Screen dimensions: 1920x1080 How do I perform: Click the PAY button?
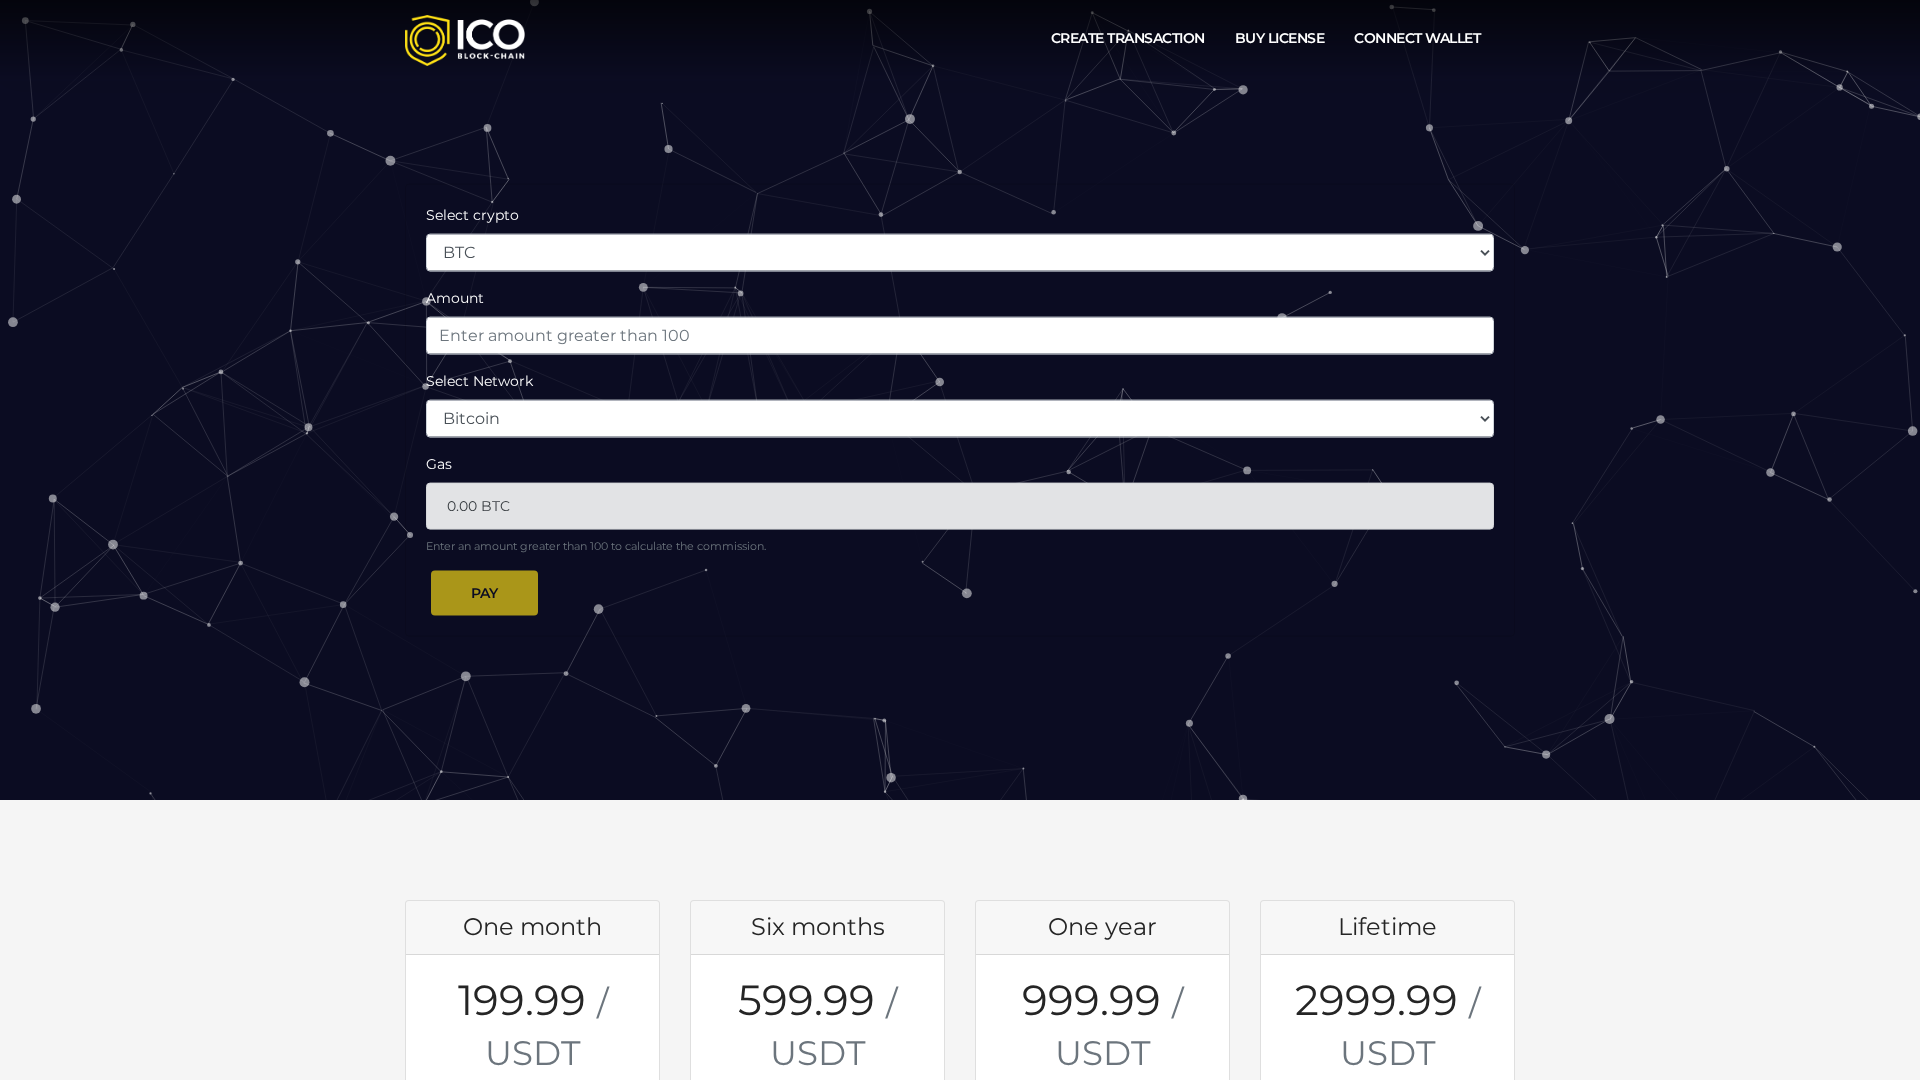point(484,592)
